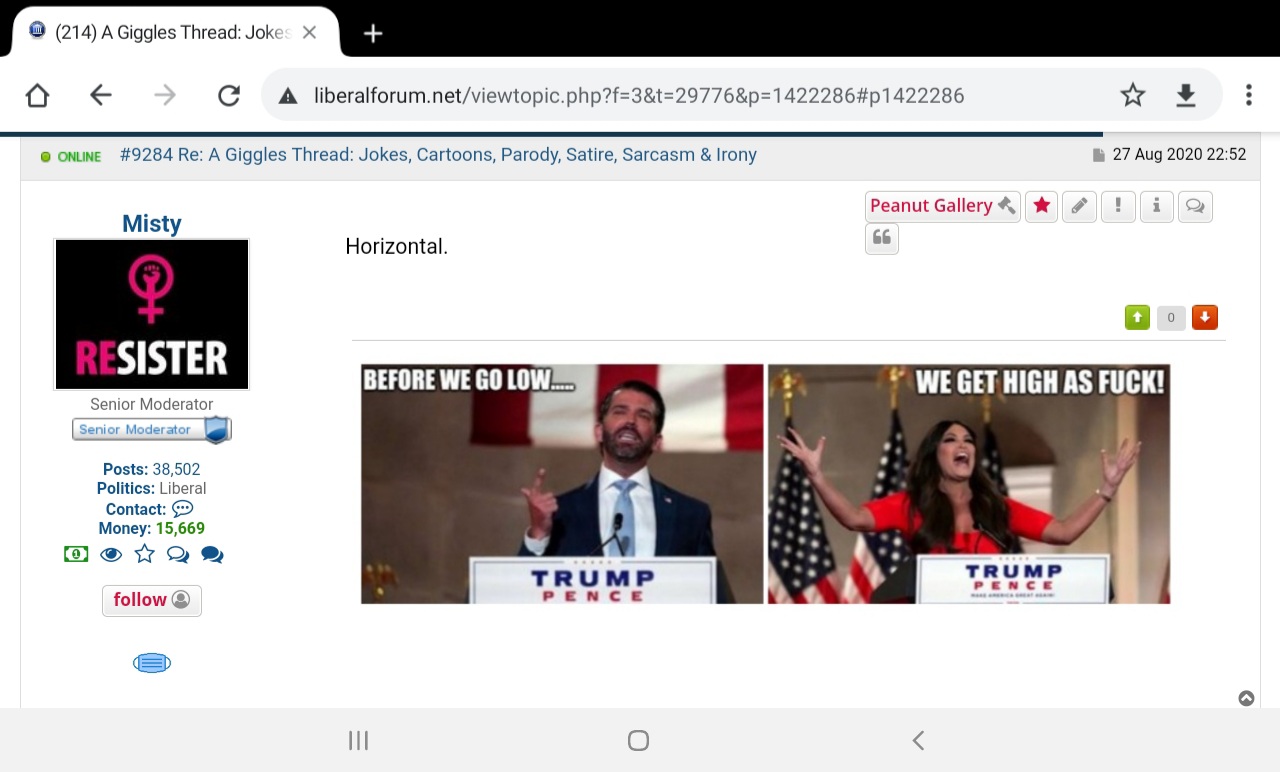This screenshot has height=772, width=1280.
Task: Click the Money amount 15,669
Action: (x=180, y=528)
